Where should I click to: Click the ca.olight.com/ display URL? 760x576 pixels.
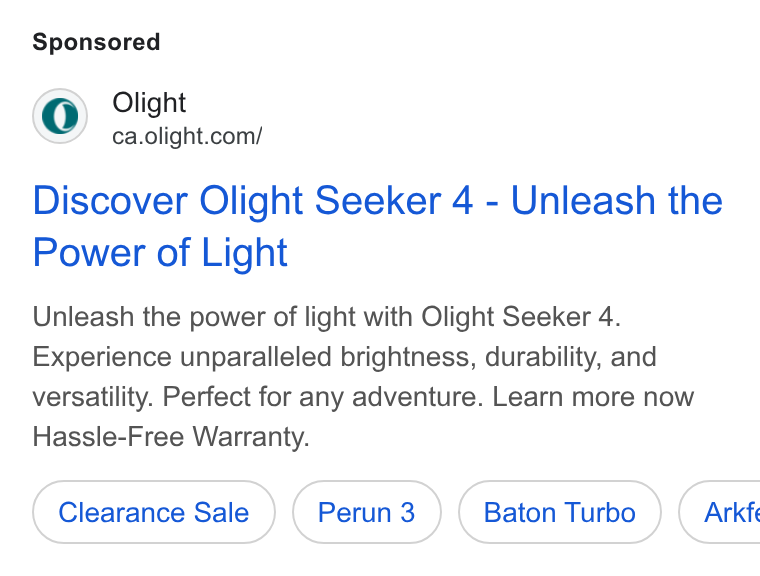coord(187,136)
